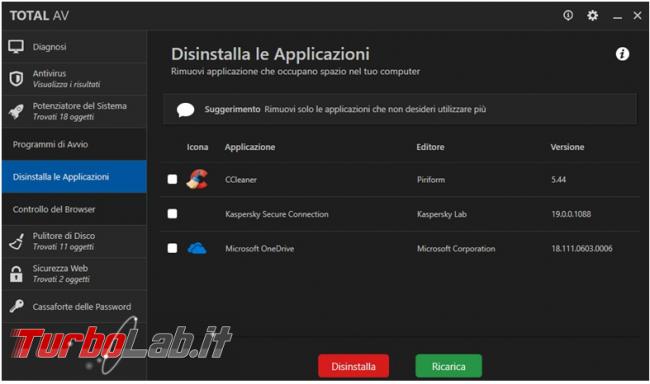The height and width of the screenshot is (384, 650).
Task: Select the CCleaner application name
Action: [x=241, y=180]
